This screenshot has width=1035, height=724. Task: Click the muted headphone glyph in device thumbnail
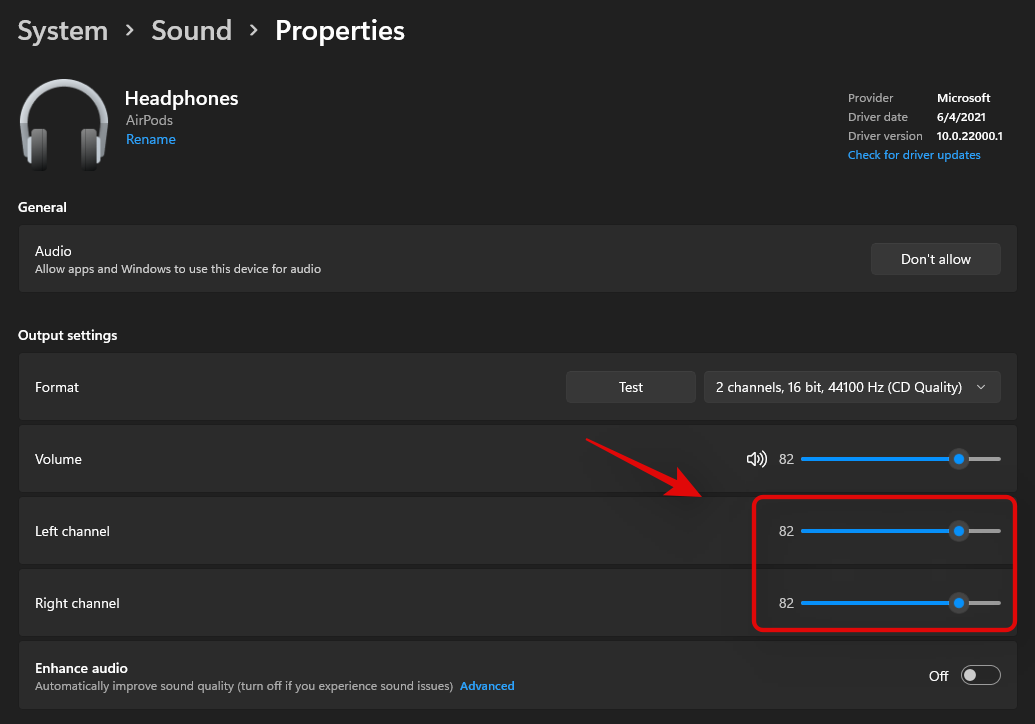[x=64, y=124]
